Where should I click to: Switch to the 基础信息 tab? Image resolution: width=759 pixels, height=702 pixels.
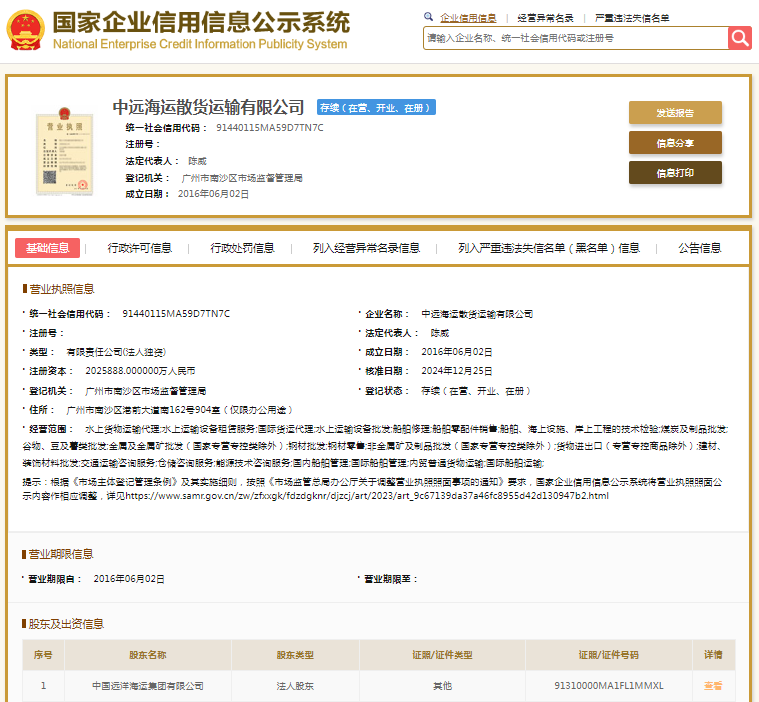coord(48,248)
